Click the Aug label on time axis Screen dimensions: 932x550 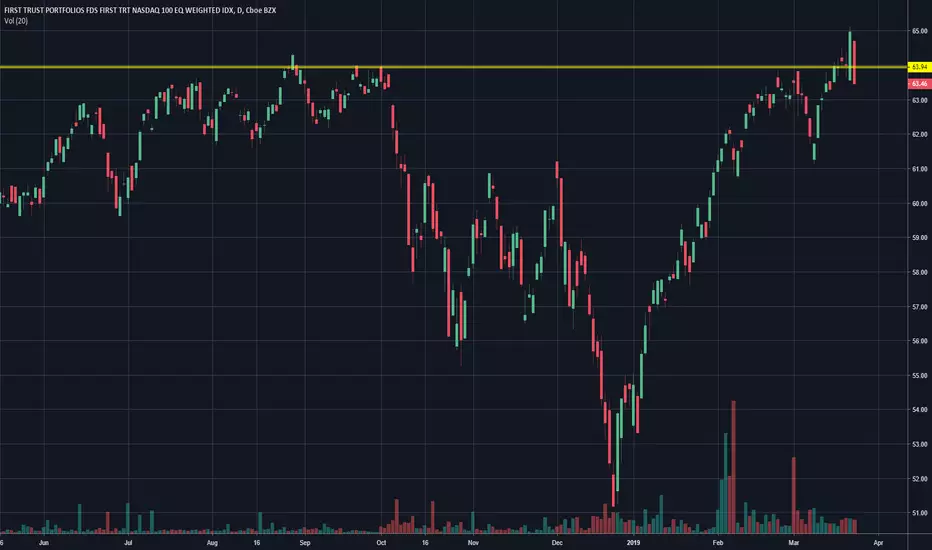212,543
